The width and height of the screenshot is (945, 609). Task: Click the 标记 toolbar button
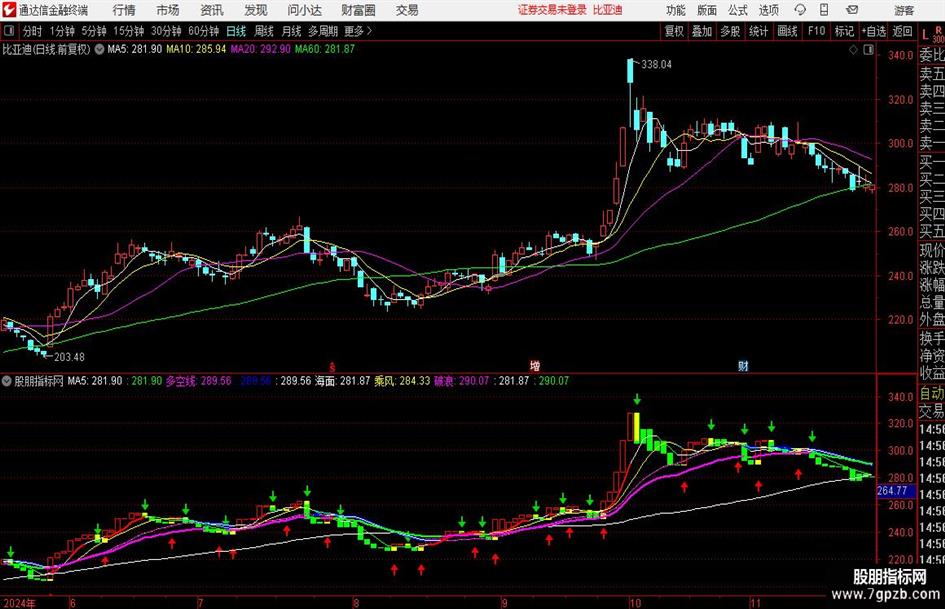click(x=844, y=31)
